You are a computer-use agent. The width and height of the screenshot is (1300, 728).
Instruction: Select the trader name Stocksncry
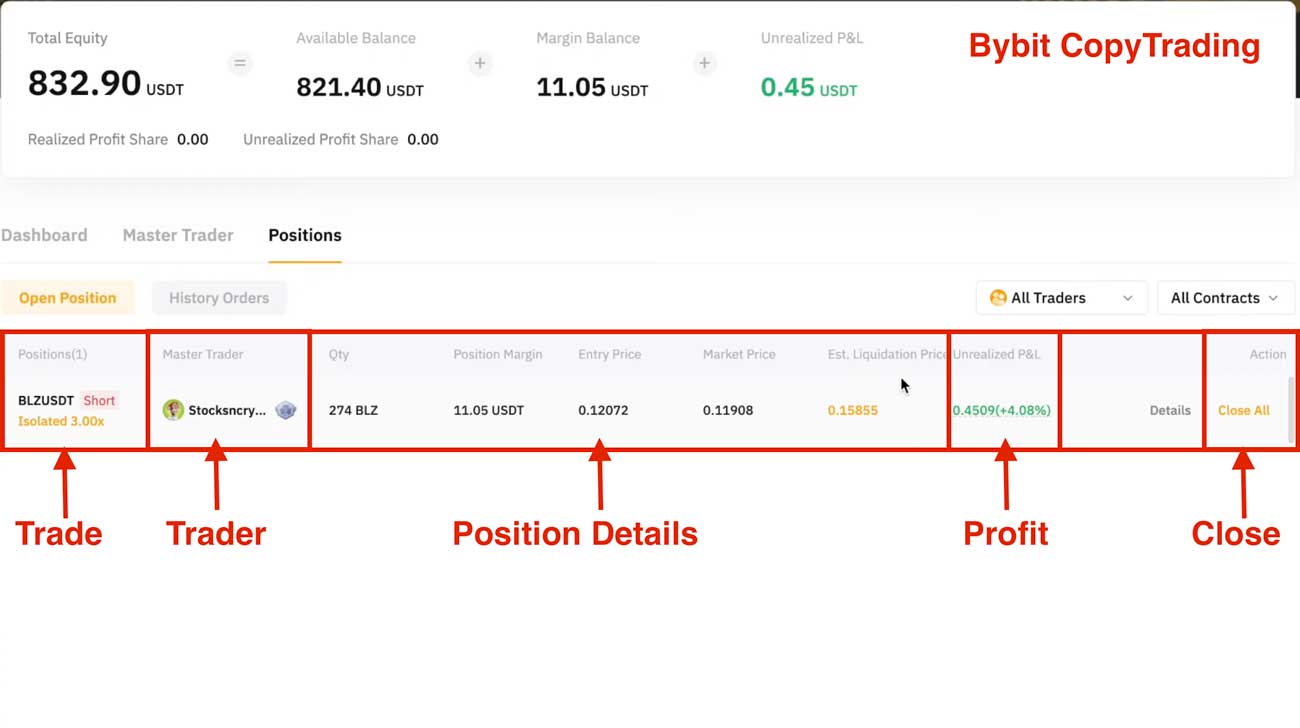(x=227, y=410)
